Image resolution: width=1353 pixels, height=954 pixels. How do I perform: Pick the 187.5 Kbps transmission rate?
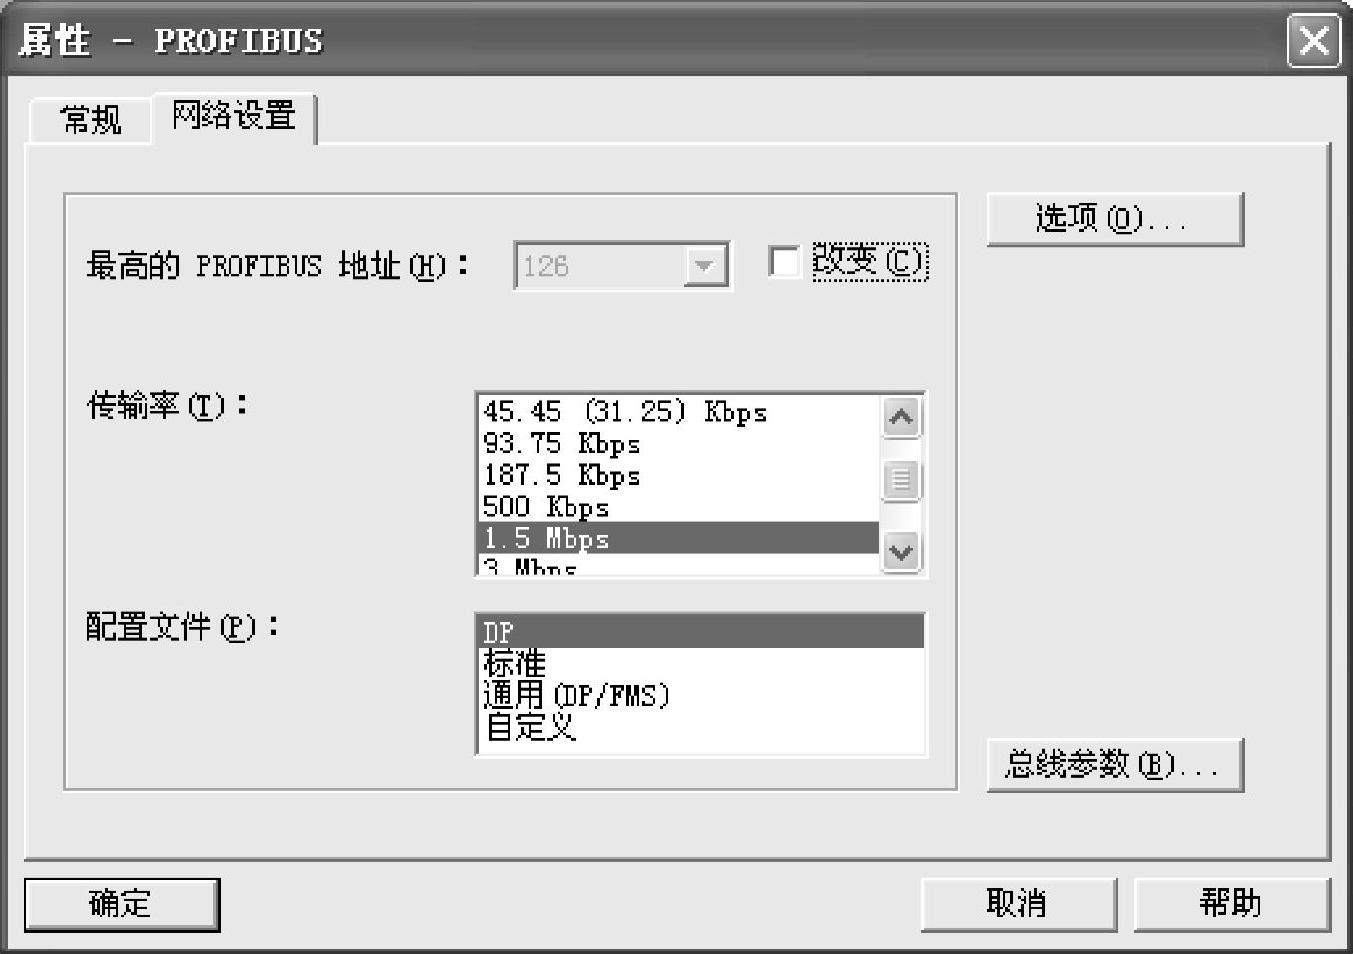tap(678, 475)
